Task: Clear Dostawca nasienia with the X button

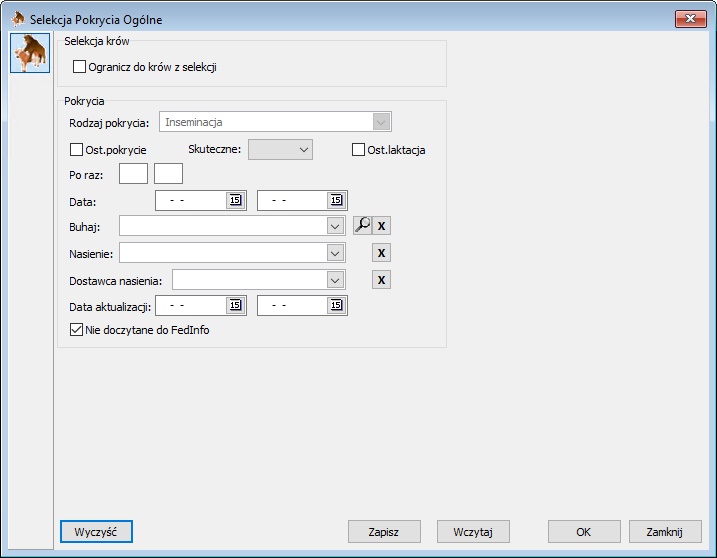Action: coord(382,280)
